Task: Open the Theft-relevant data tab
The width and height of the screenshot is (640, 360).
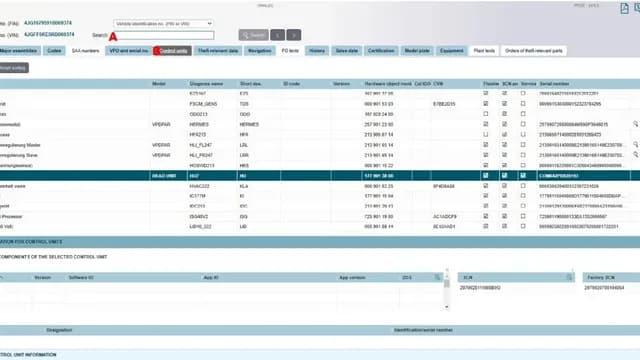Action: (x=218, y=51)
